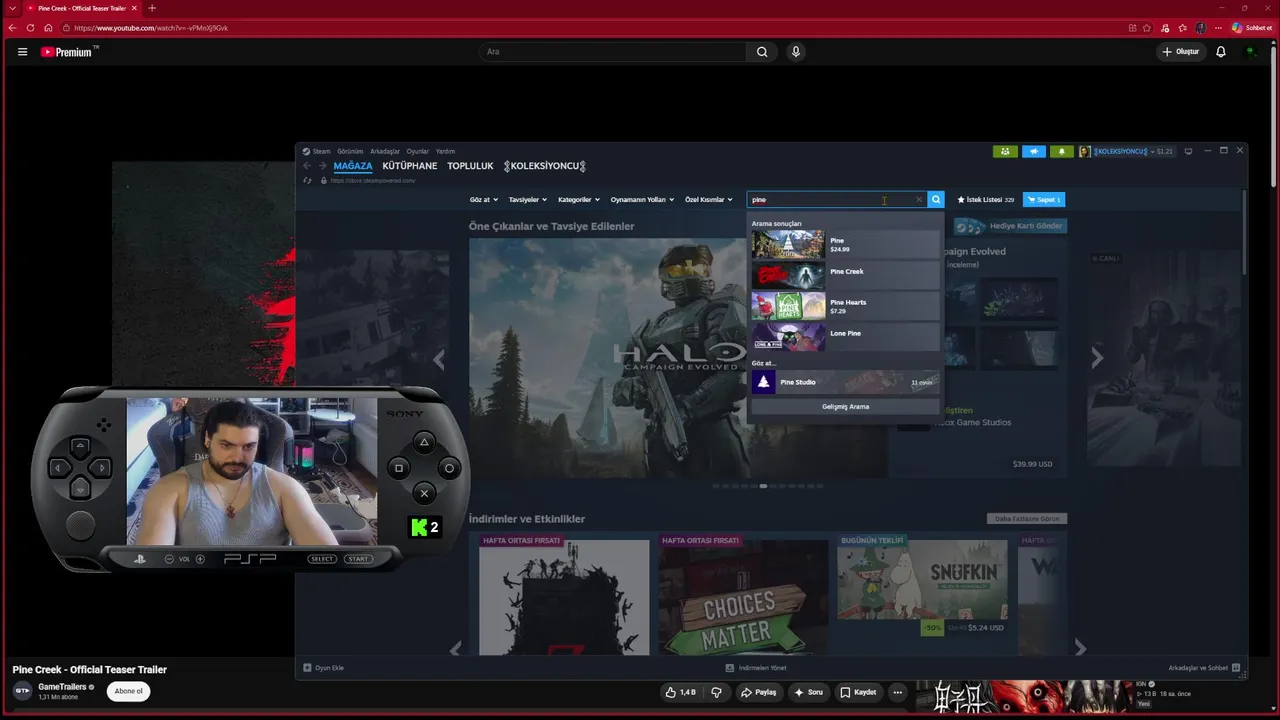
Task: Open the Arkadaşlar menu in Steam
Action: [x=385, y=152]
